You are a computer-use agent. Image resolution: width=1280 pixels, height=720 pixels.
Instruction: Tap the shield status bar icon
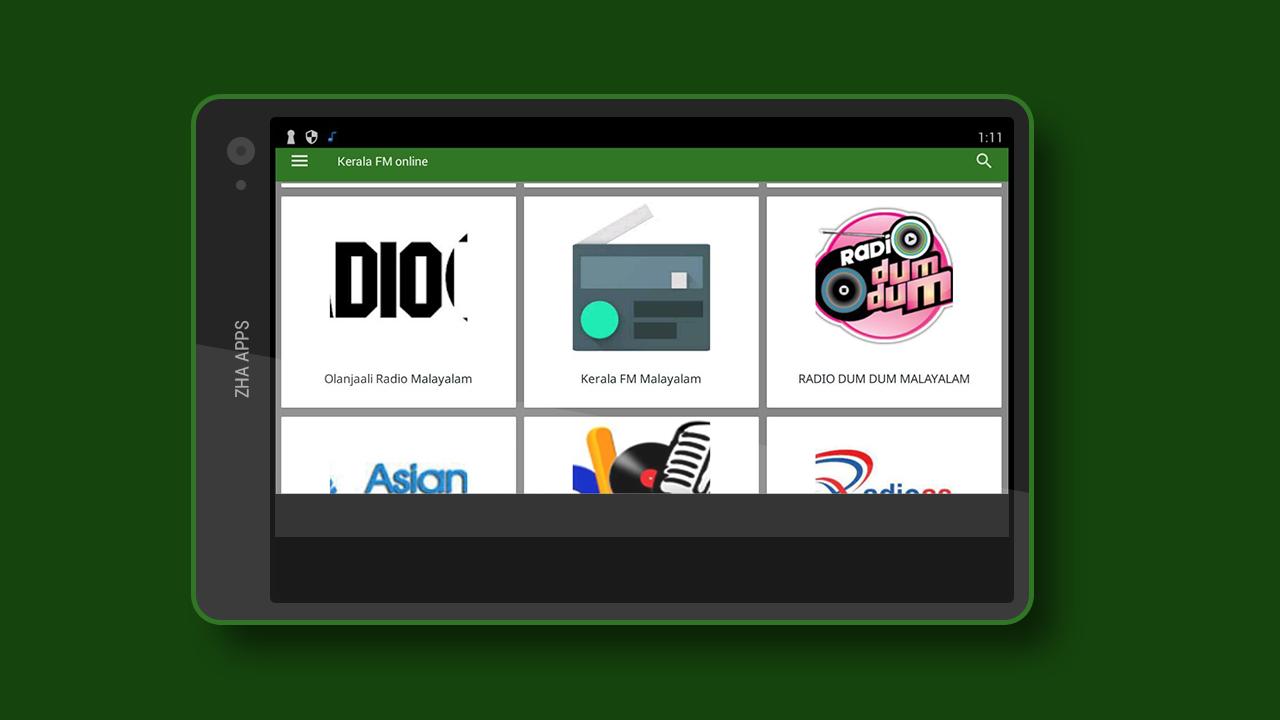click(311, 137)
